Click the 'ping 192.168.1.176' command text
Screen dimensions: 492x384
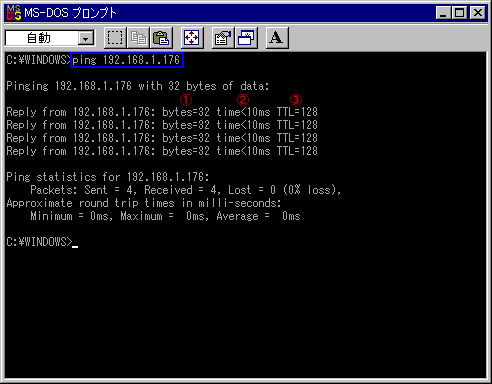coord(126,60)
